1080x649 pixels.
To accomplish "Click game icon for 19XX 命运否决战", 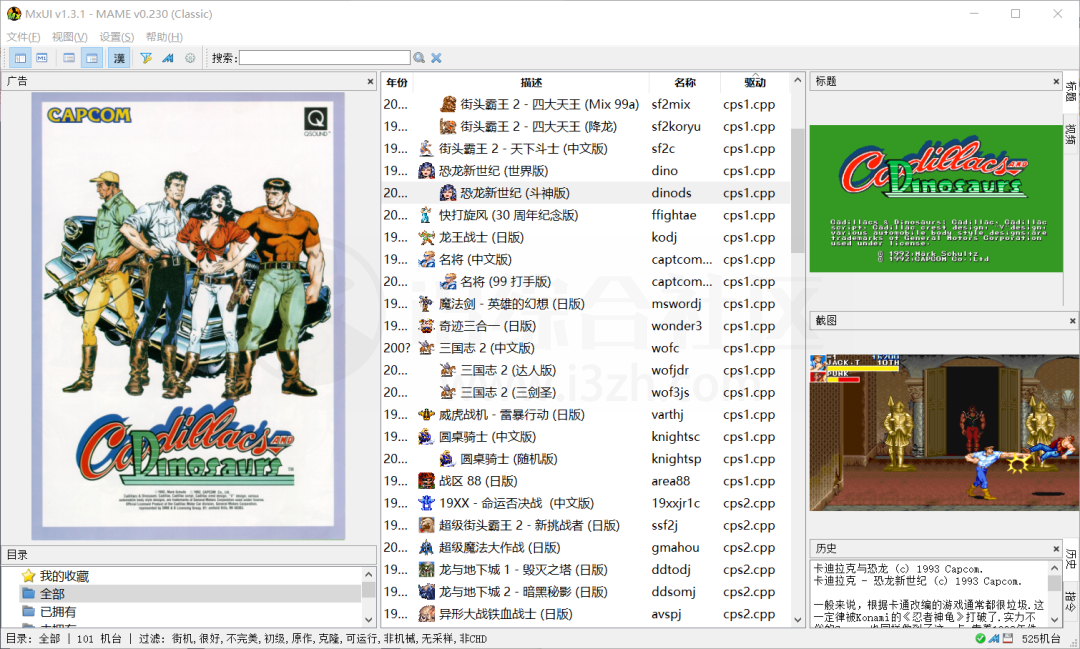I will click(x=426, y=503).
